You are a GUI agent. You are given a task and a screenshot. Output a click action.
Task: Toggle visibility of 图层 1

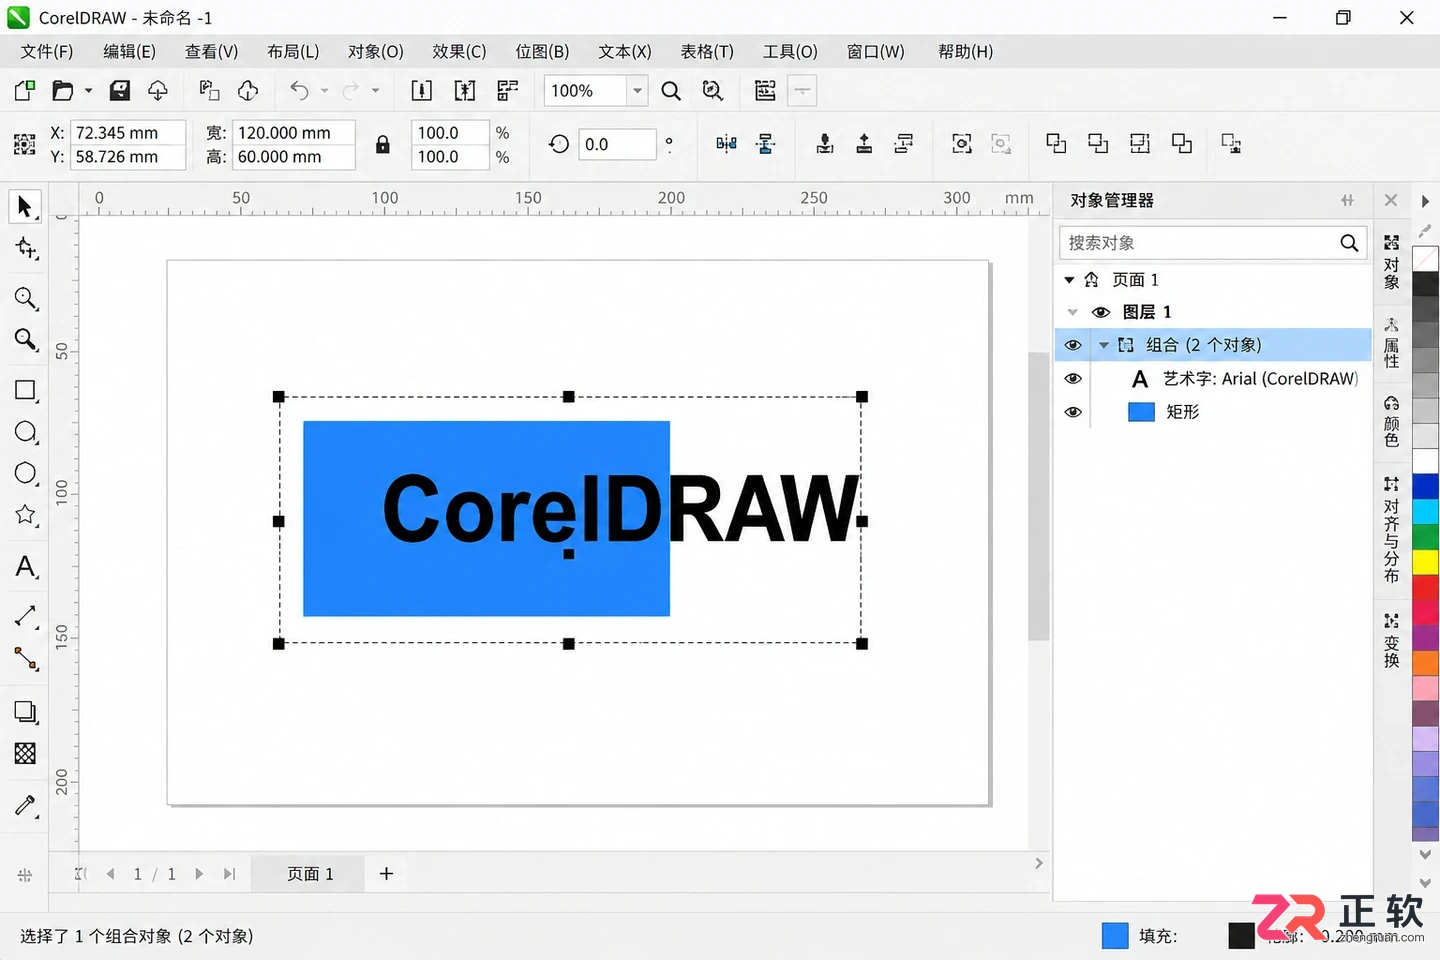tap(1101, 312)
